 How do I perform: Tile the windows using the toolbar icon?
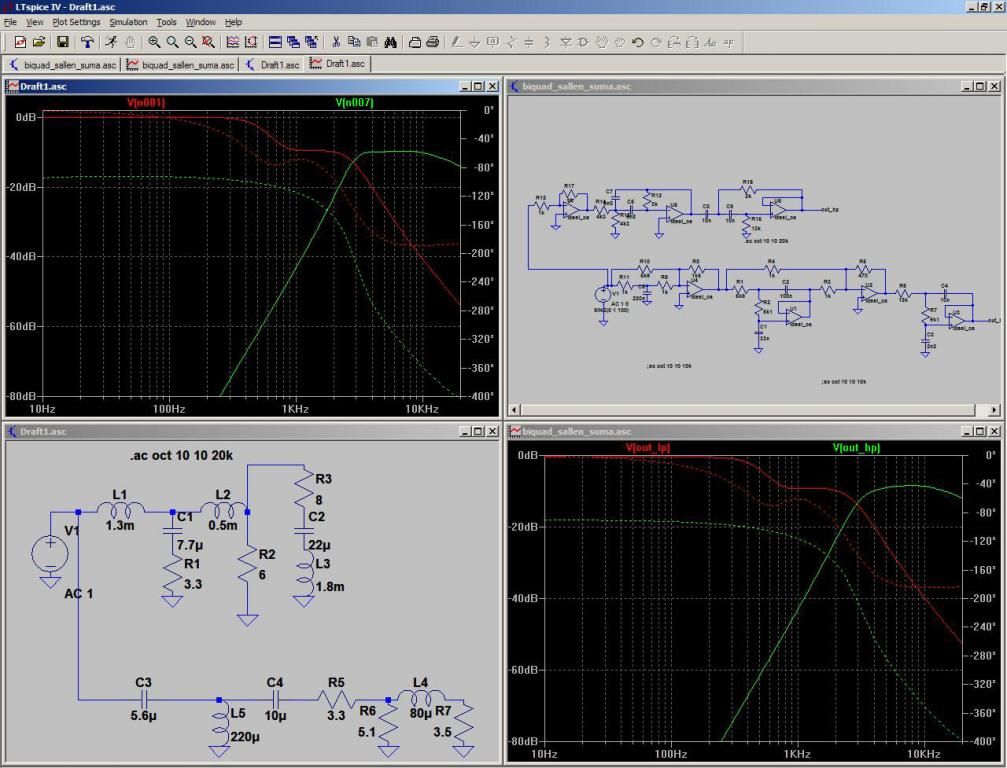pyautogui.click(x=275, y=42)
